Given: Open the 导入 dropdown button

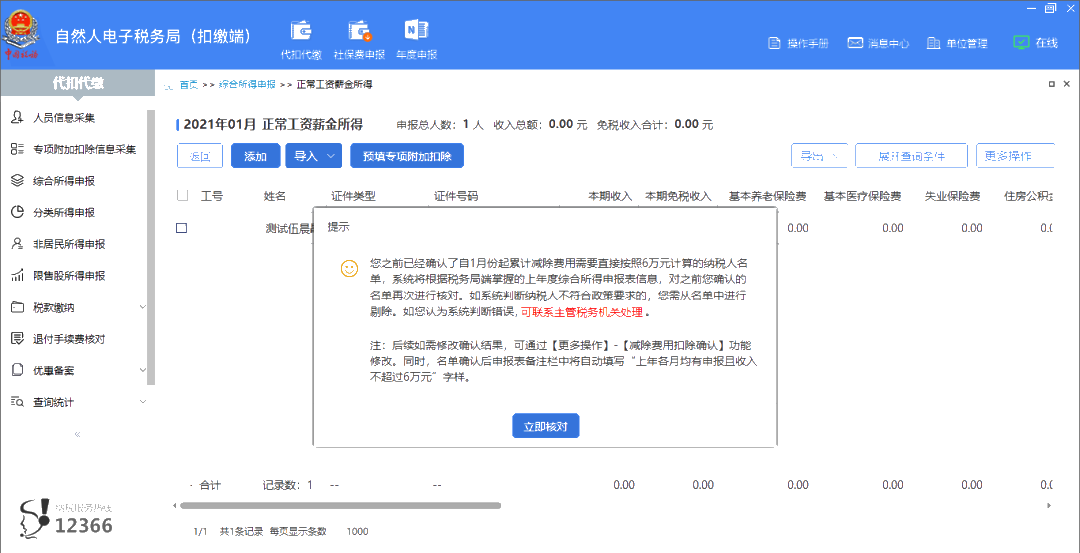Looking at the screenshot, I should (314, 156).
